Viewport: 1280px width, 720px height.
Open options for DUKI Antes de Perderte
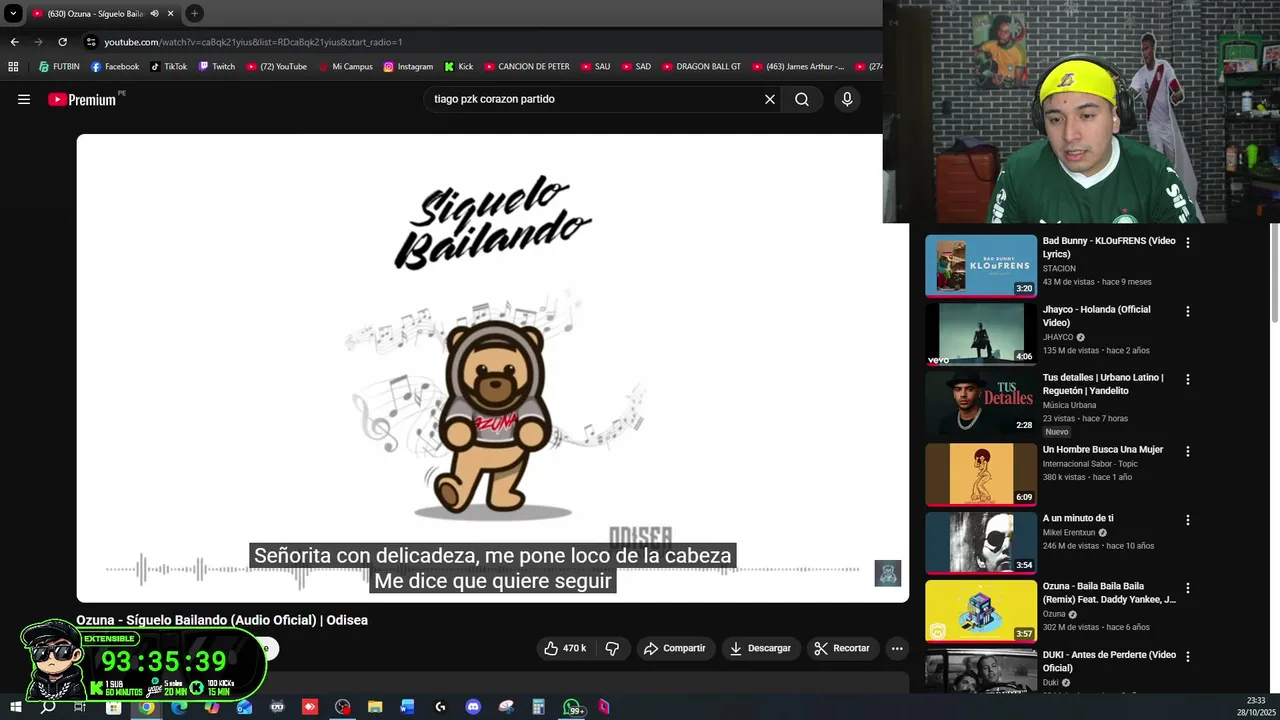click(x=1188, y=656)
